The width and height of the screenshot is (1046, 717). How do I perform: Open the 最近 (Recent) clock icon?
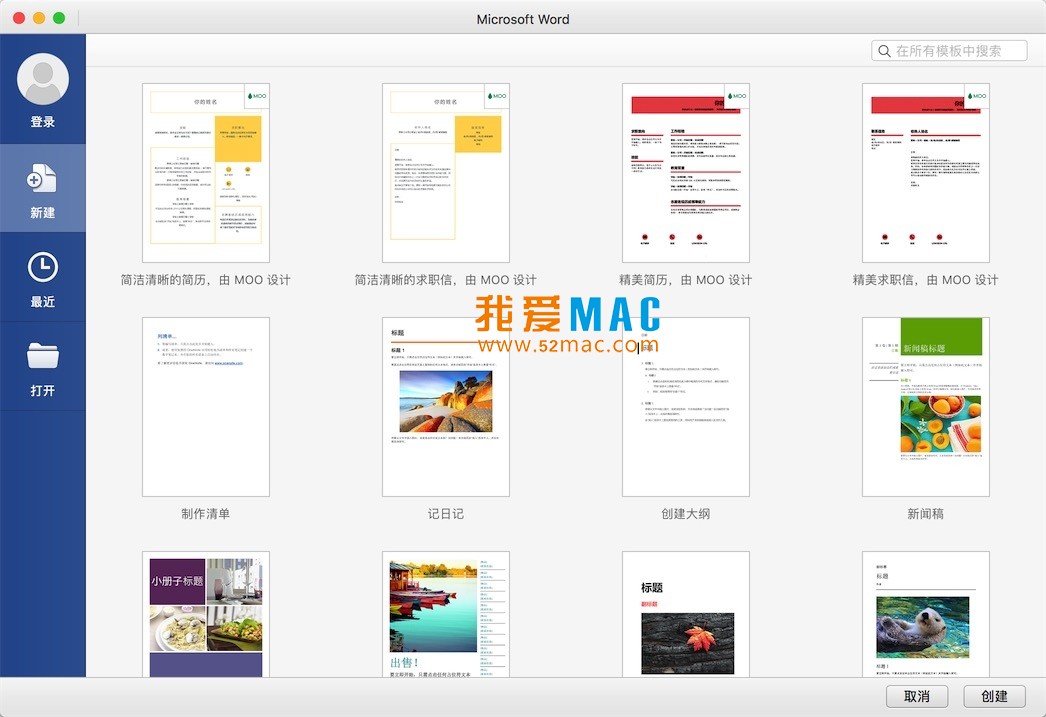point(43,267)
